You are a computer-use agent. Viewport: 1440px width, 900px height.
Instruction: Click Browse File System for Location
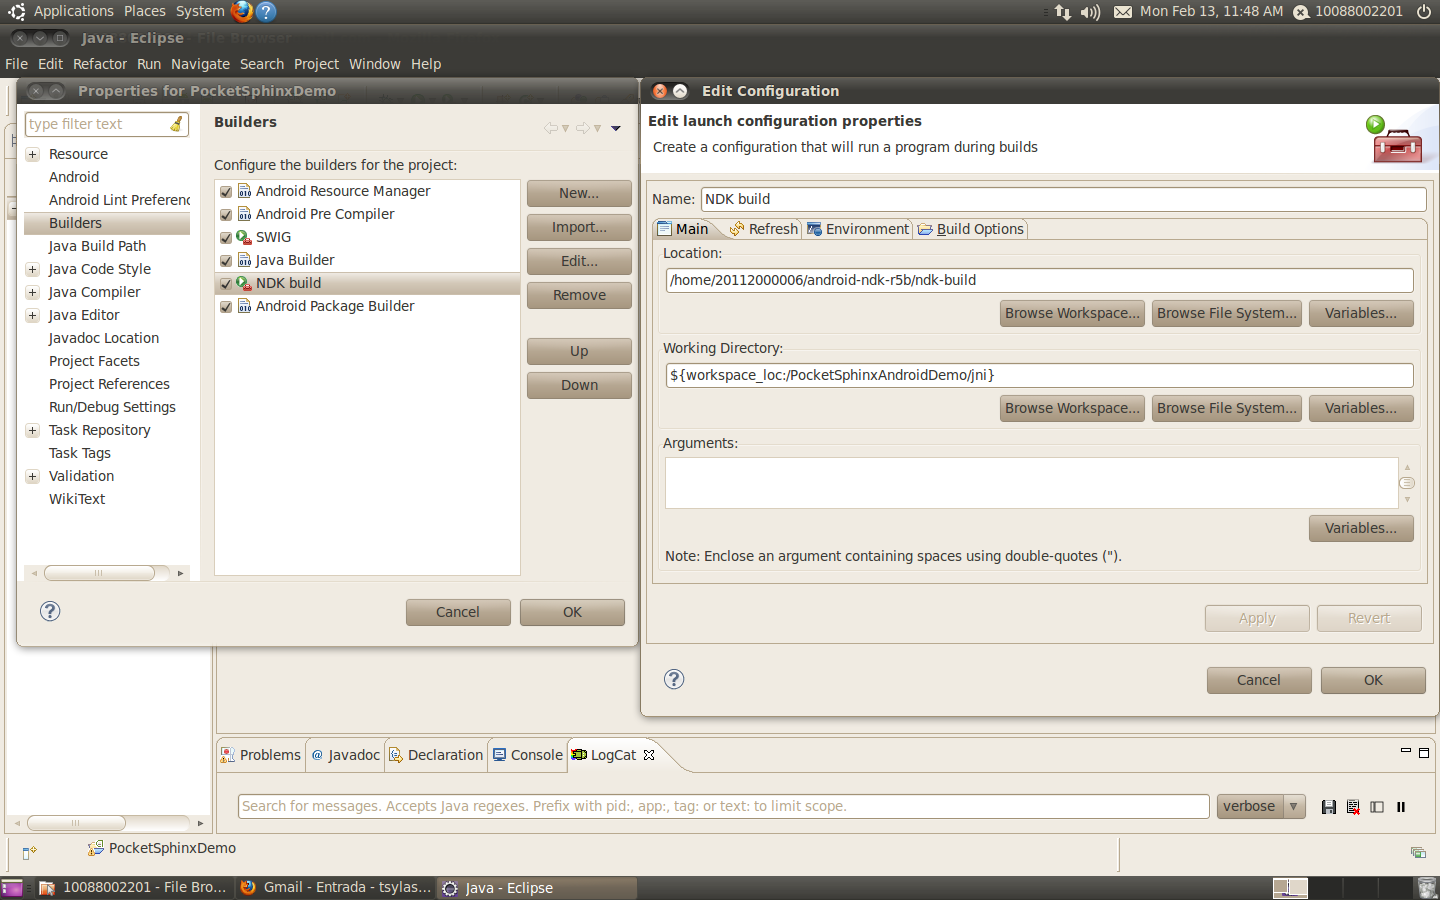pyautogui.click(x=1226, y=313)
